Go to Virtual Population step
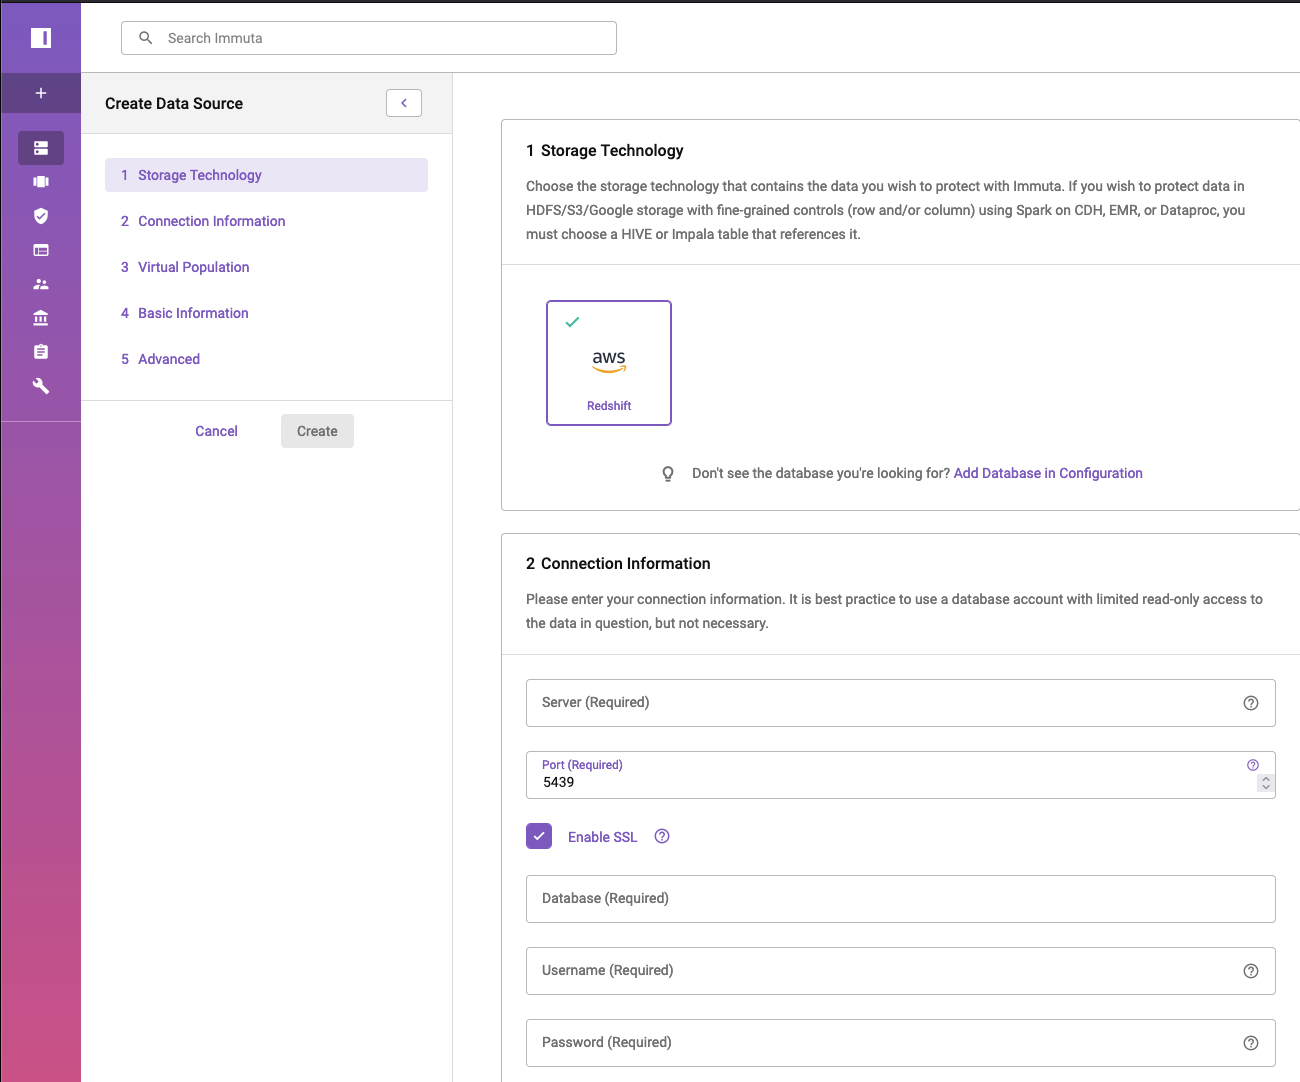The image size is (1300, 1082). 193,267
